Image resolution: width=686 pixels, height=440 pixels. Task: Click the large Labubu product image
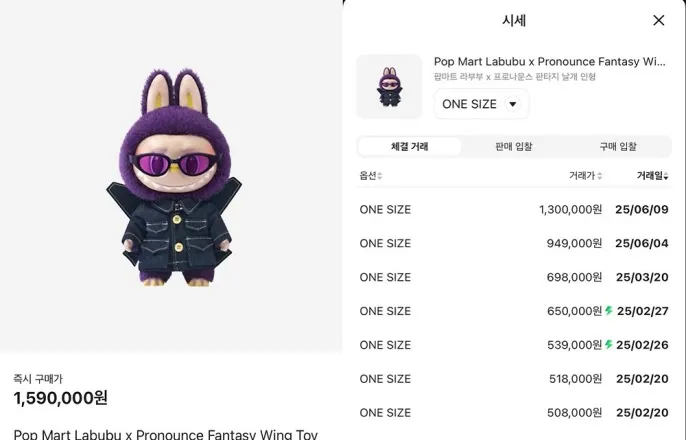coord(174,178)
